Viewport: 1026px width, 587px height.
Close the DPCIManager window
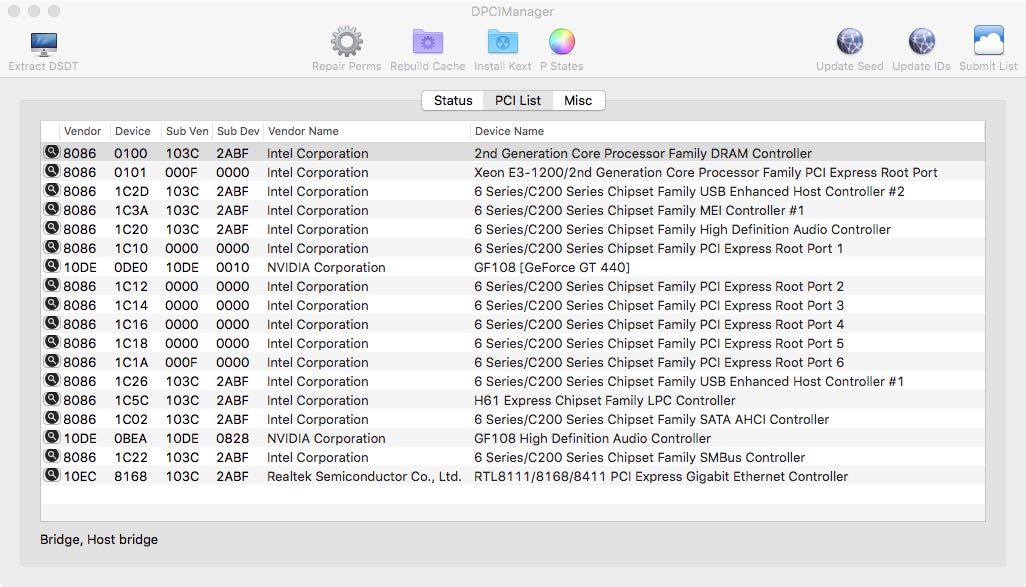pyautogui.click(x=14, y=11)
